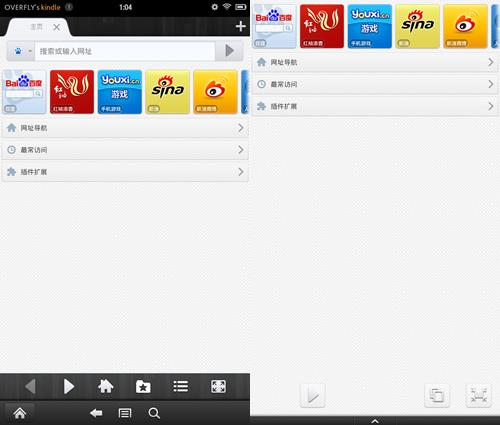Enter fullscreen with expand arrows icon

(219, 387)
